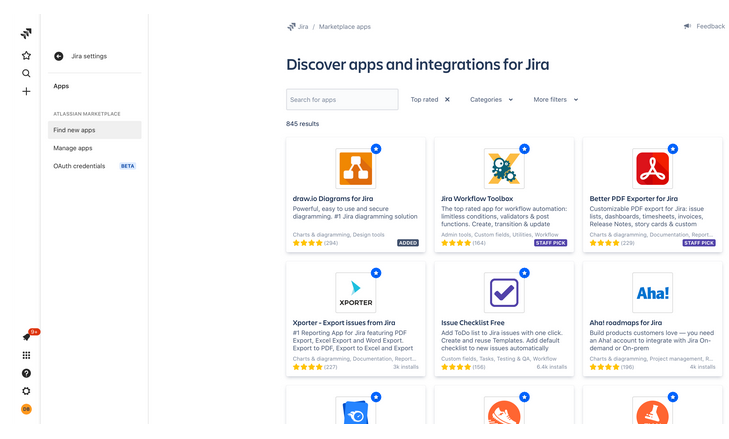Click the top rated badge on draw.io
729x439 pixels.
pos(376,149)
